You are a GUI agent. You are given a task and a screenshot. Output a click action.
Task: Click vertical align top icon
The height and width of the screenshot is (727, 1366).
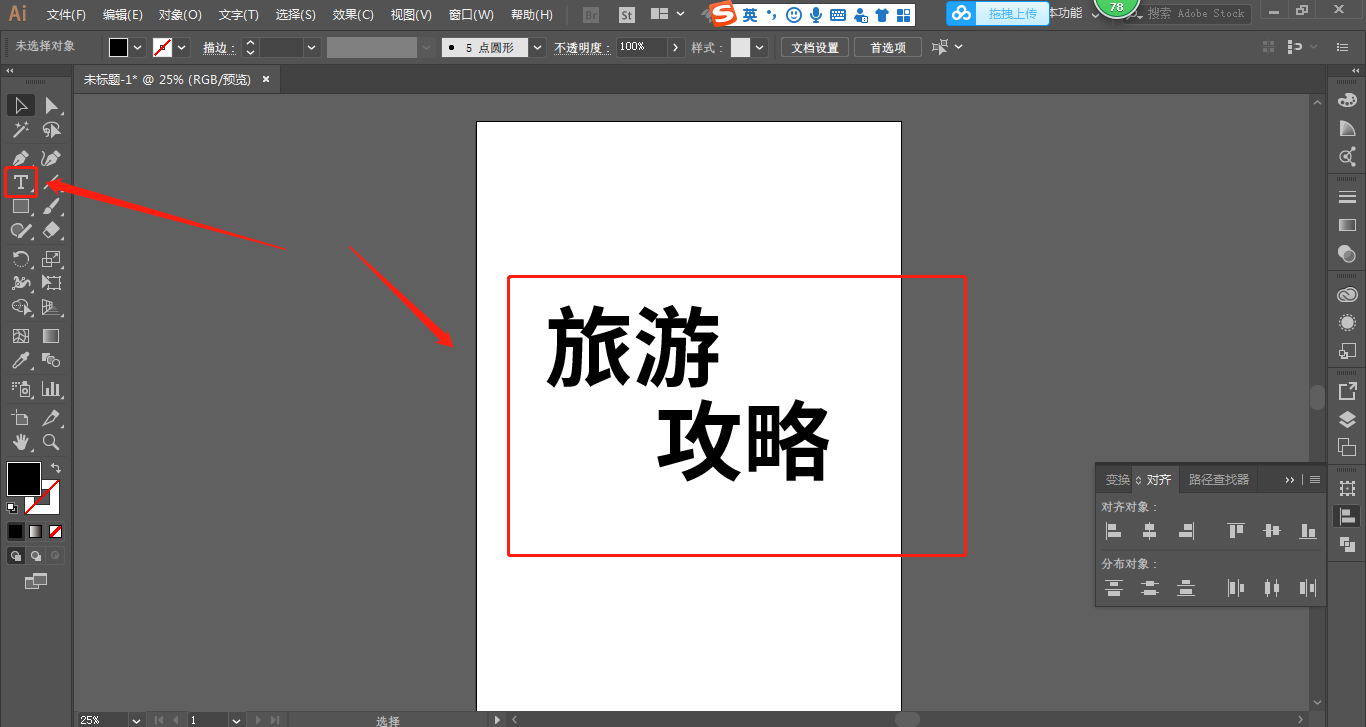tap(1236, 531)
